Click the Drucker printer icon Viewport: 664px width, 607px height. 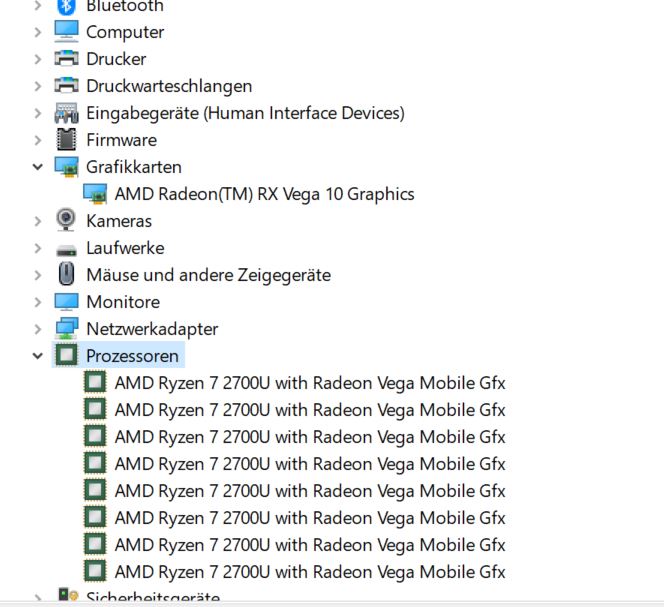click(66, 58)
